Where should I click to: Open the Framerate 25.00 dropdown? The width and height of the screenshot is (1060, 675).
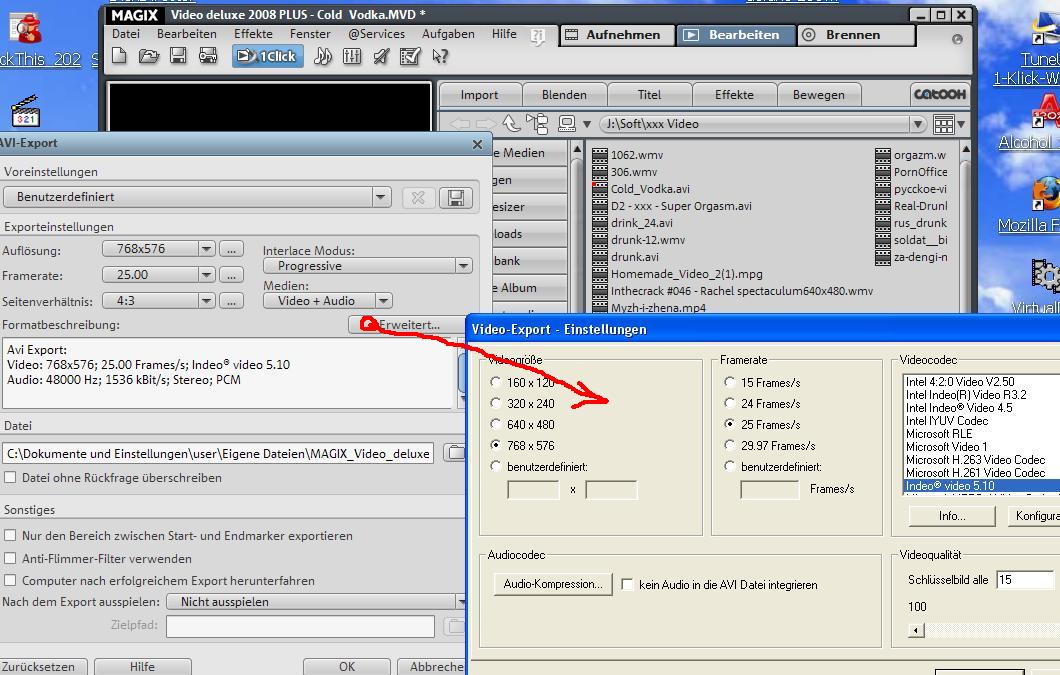coord(206,275)
